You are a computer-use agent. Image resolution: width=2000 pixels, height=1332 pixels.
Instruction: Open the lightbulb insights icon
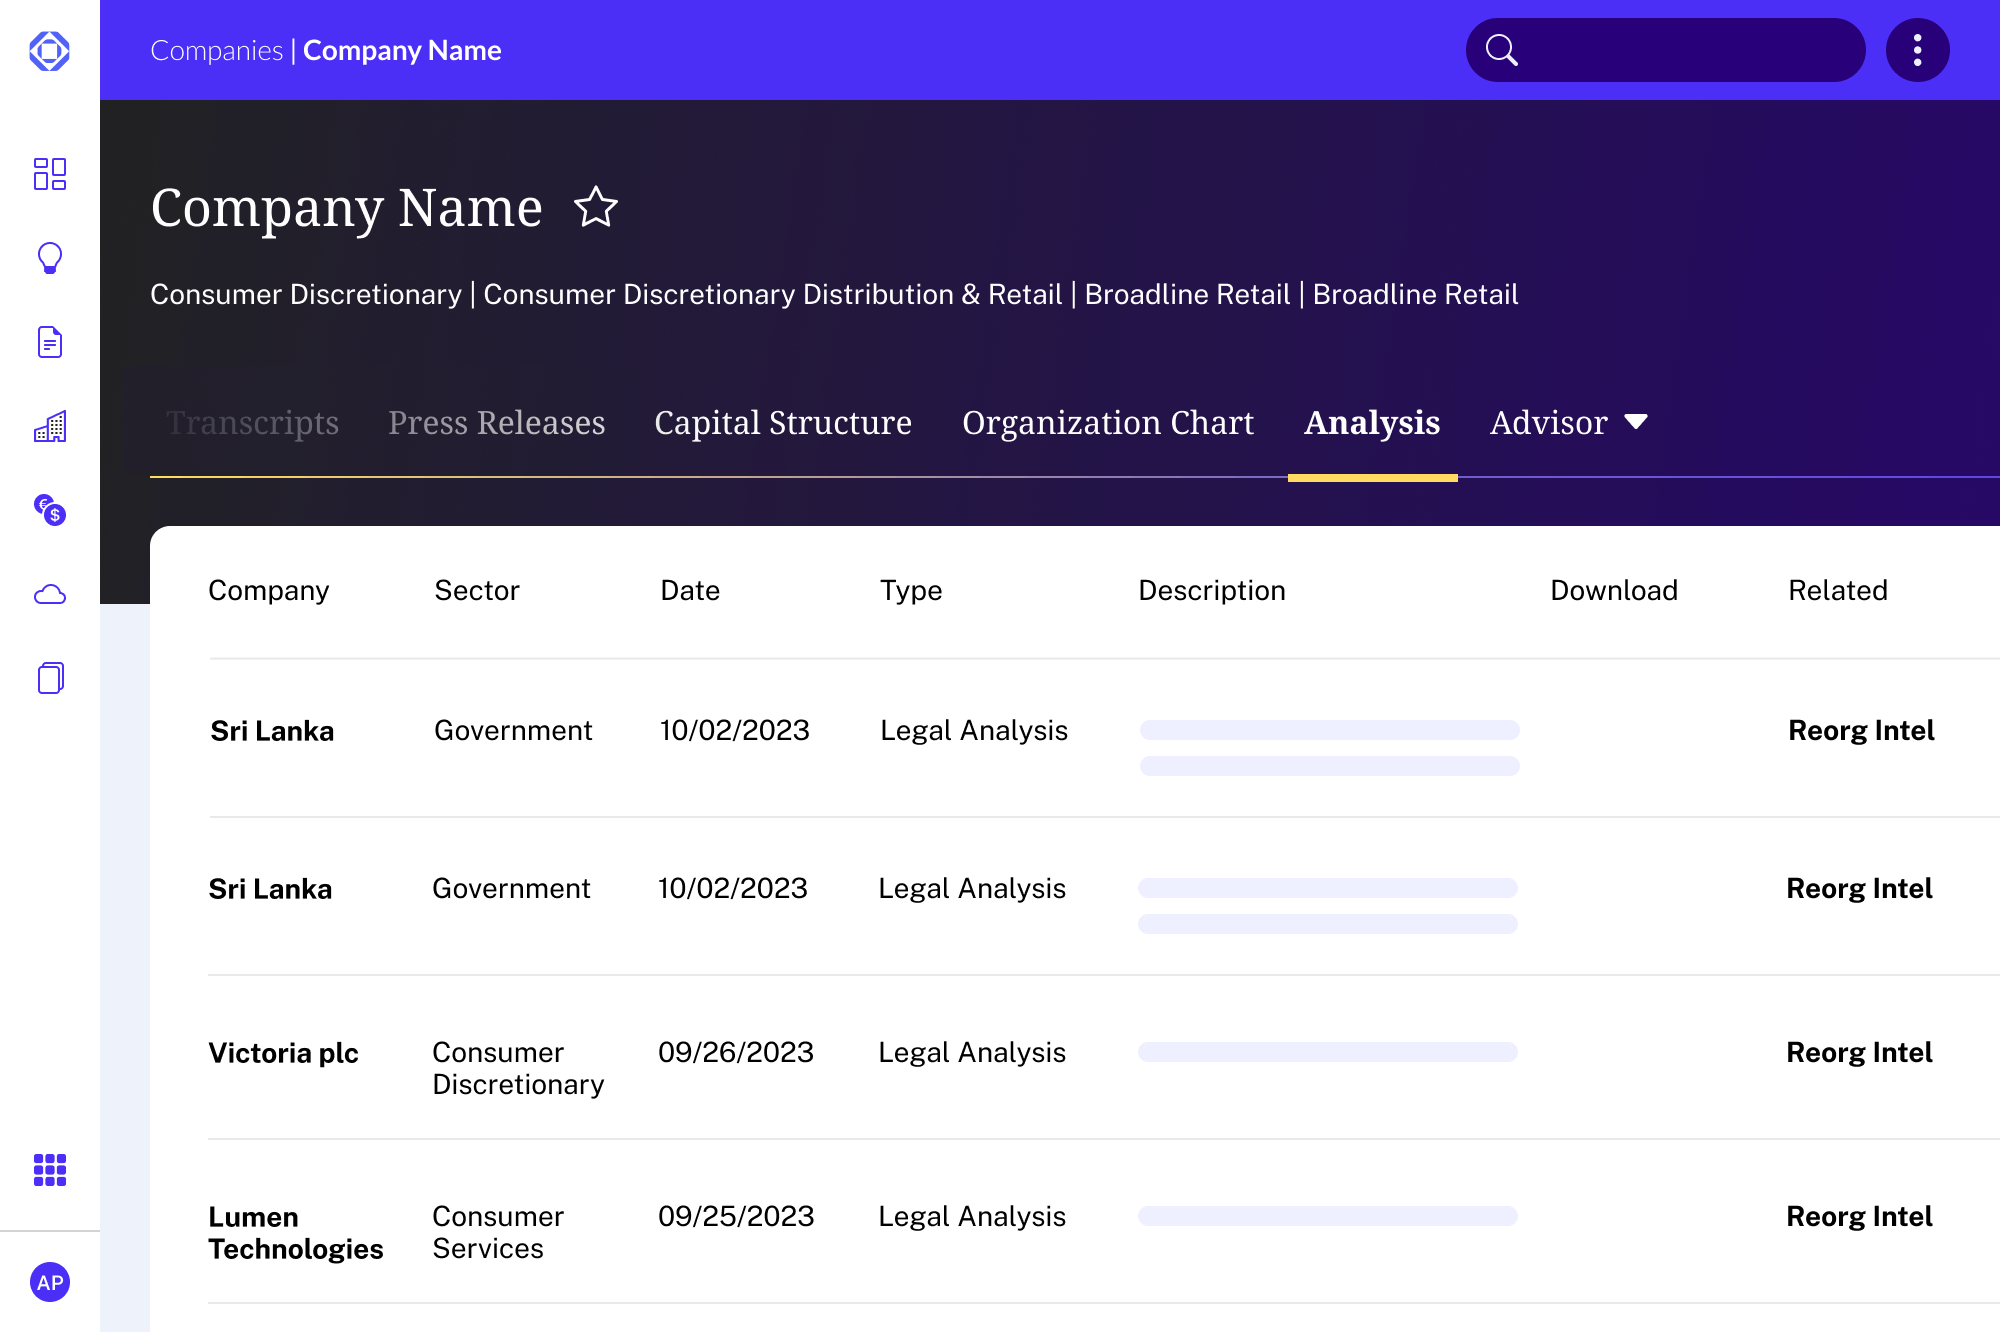tap(49, 258)
